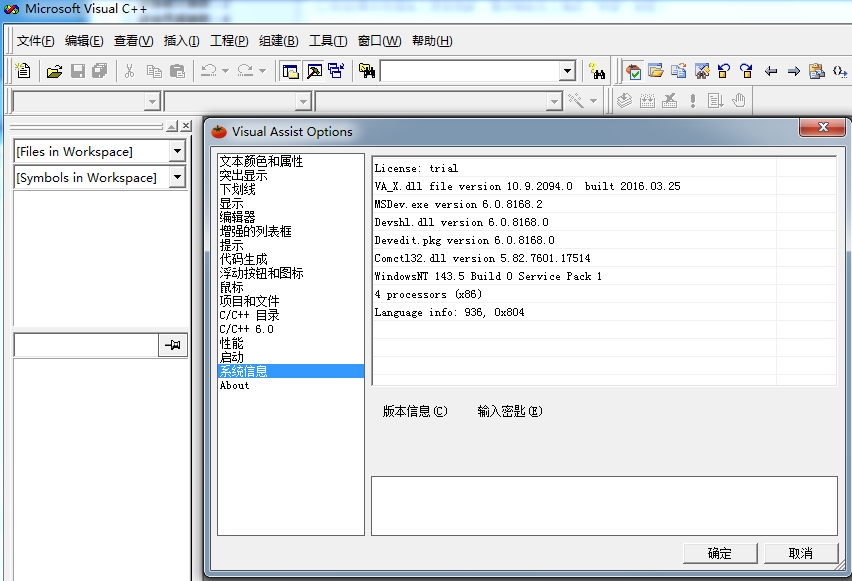The height and width of the screenshot is (581, 852).
Task: Click the Save All icon
Action: (99, 71)
